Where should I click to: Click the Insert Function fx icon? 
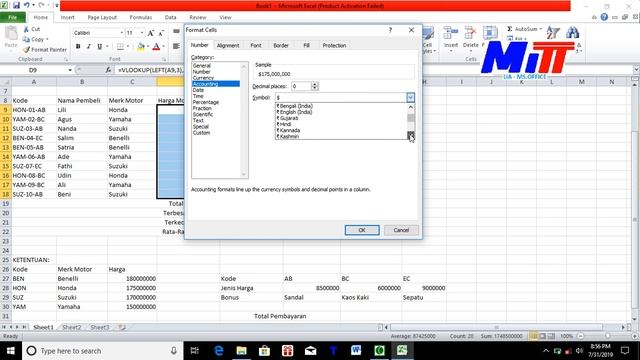pyautogui.click(x=108, y=70)
